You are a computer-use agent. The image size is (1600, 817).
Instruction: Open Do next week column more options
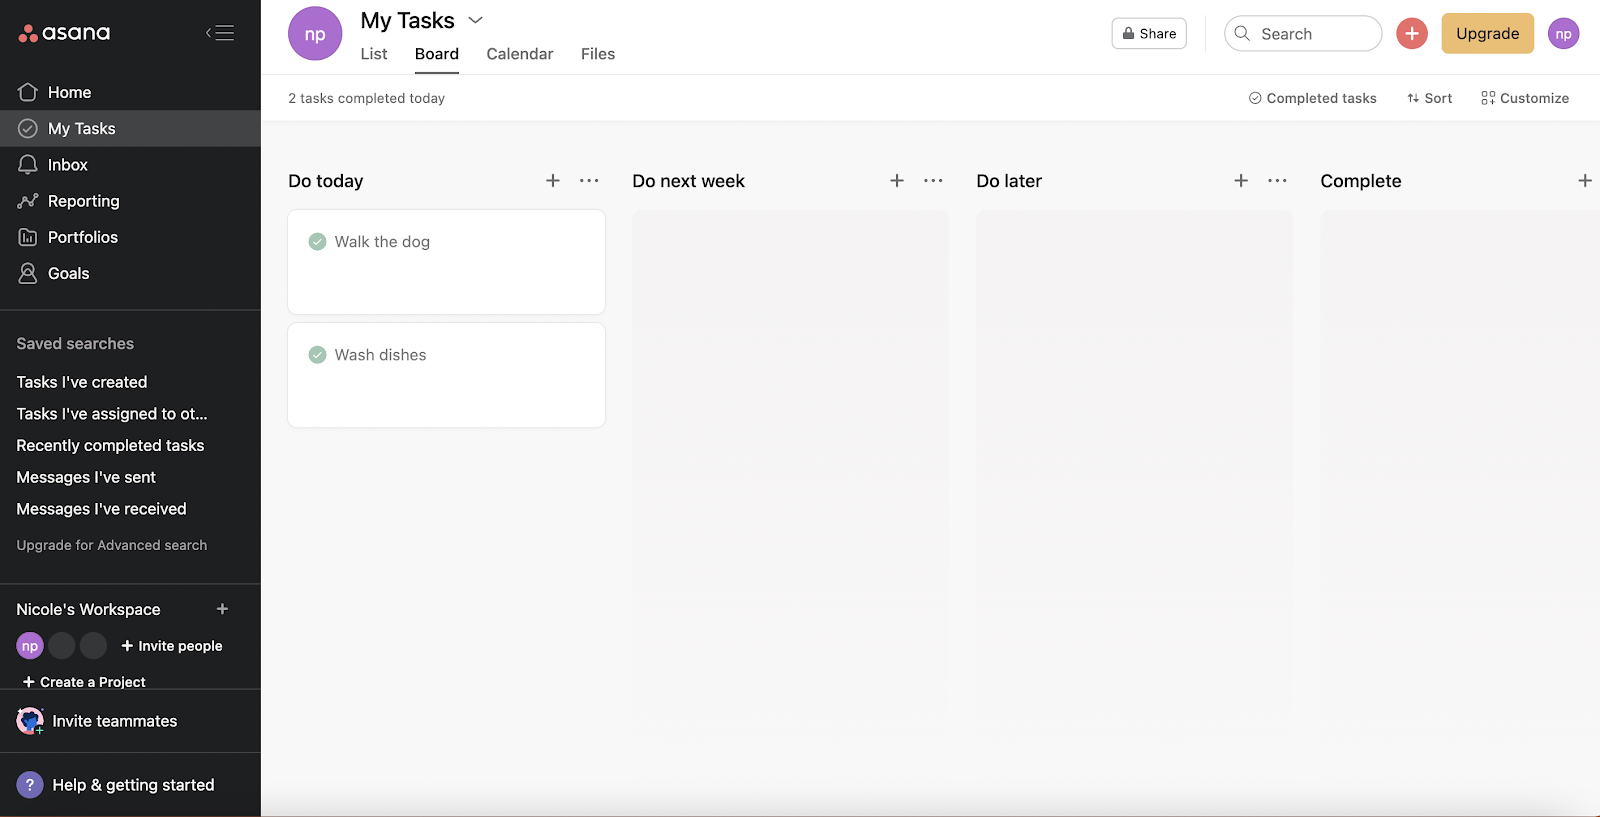point(933,181)
